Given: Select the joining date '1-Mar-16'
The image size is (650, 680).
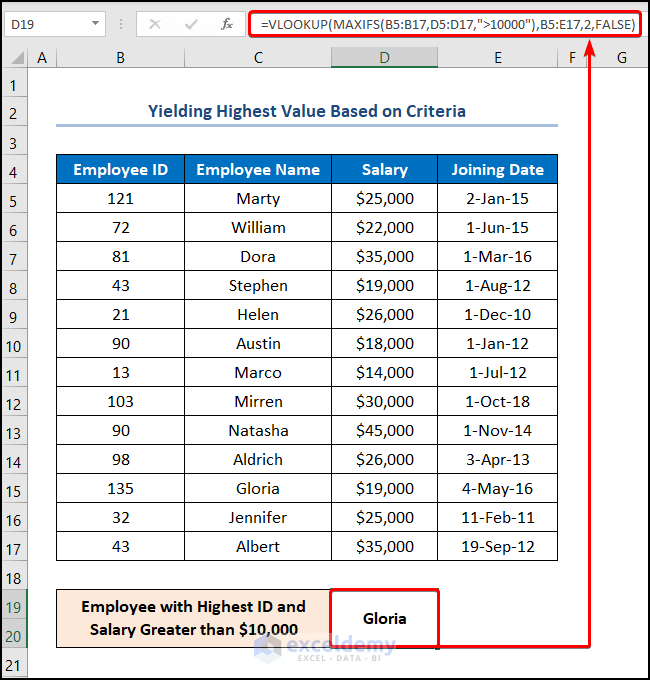Looking at the screenshot, I should click(x=498, y=257).
